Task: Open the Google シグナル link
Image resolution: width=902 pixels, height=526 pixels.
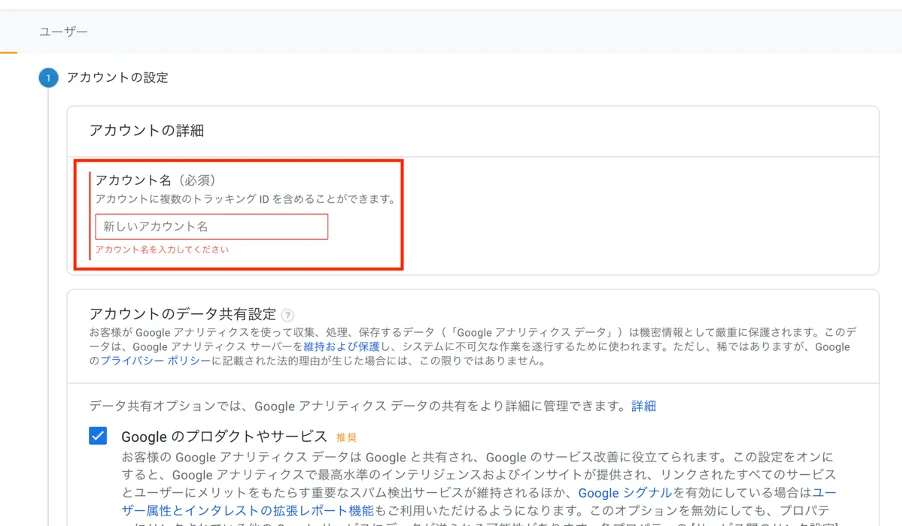Action: pos(625,493)
